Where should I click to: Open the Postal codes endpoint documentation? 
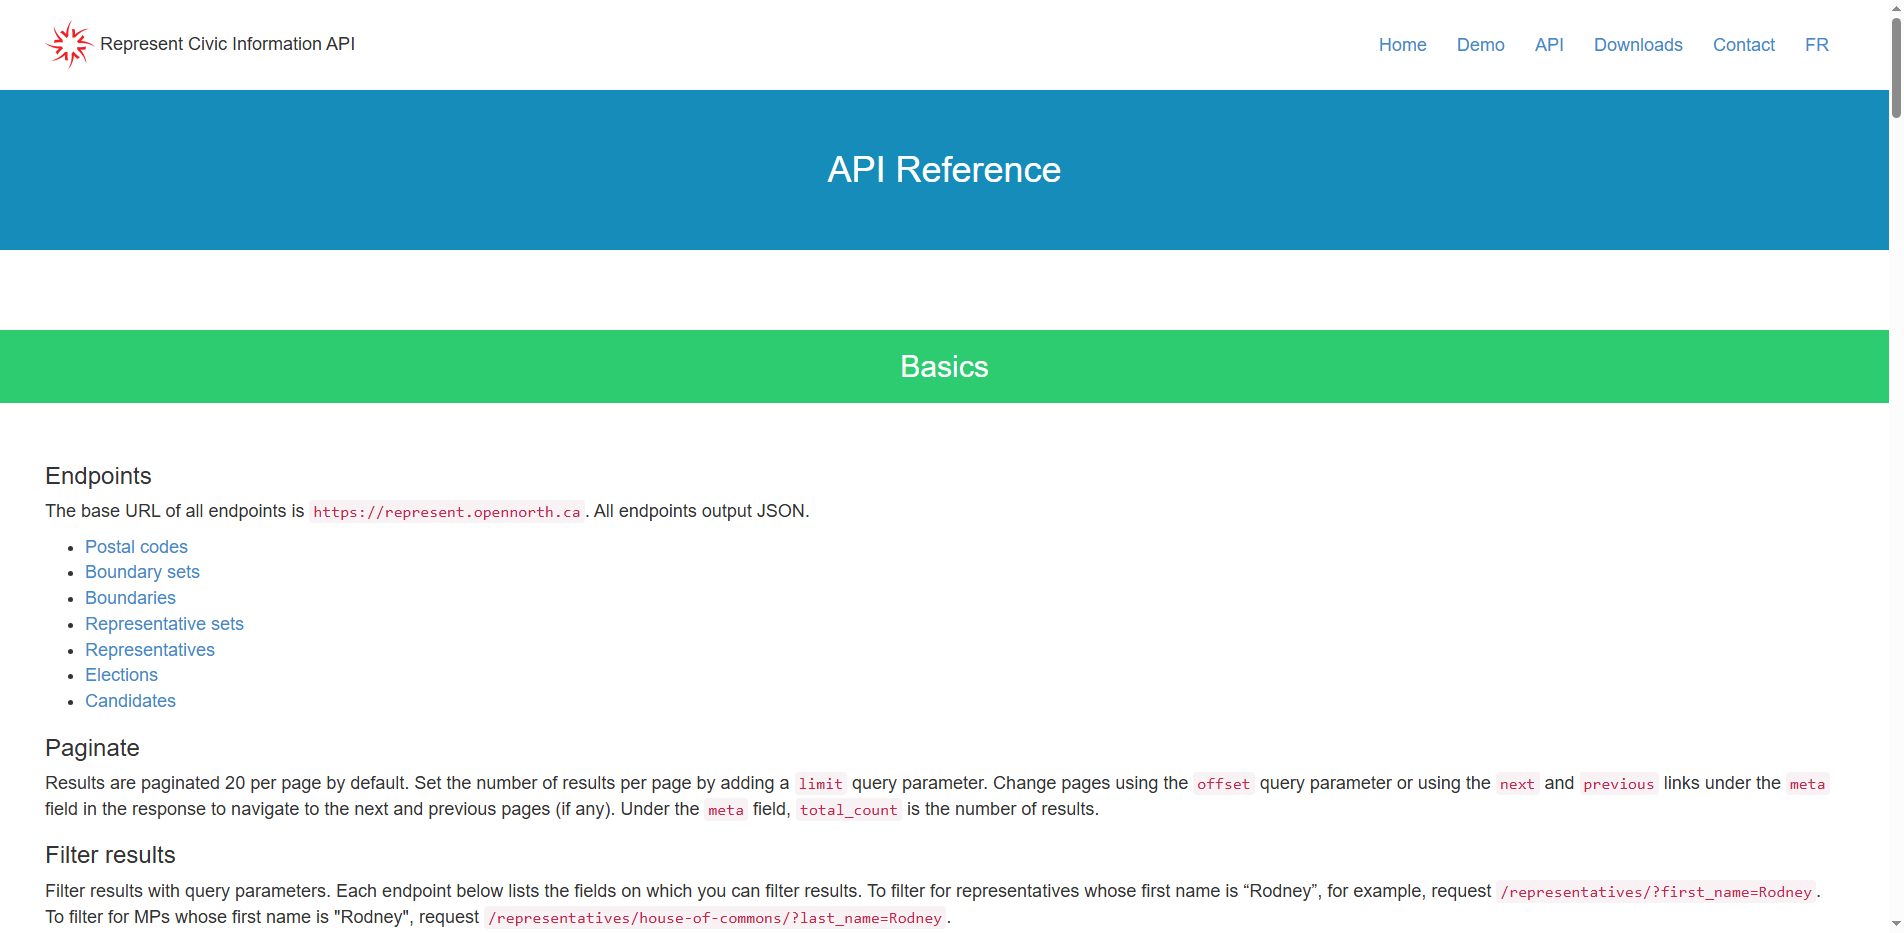pyautogui.click(x=136, y=547)
